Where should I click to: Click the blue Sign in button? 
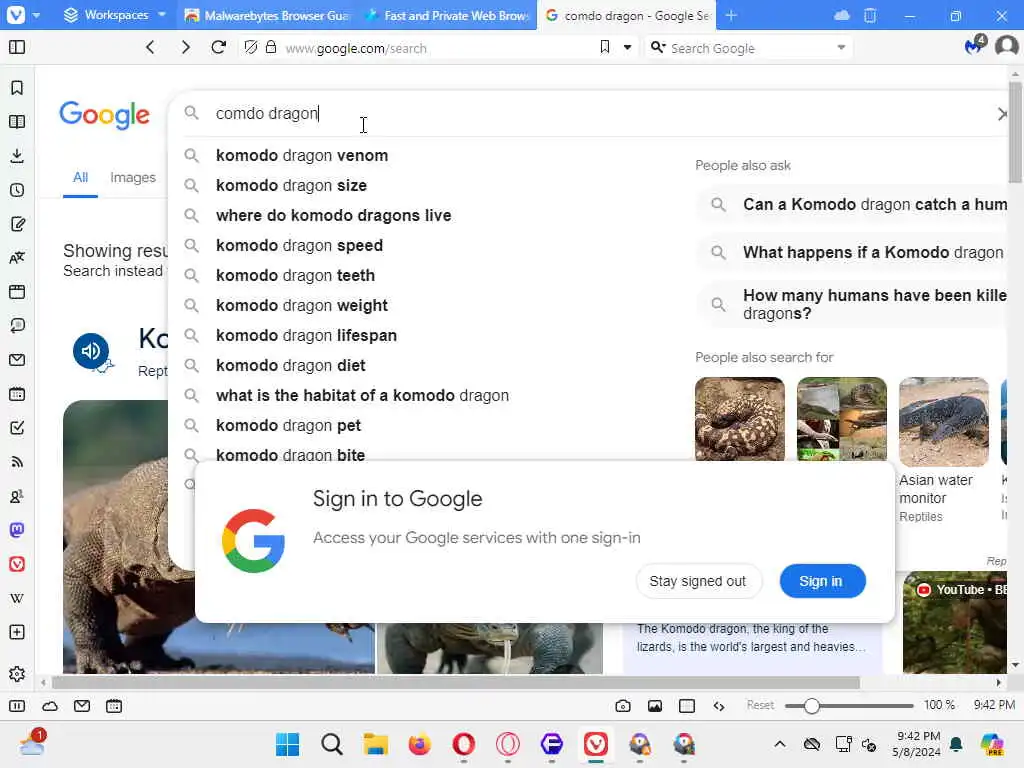click(x=822, y=581)
